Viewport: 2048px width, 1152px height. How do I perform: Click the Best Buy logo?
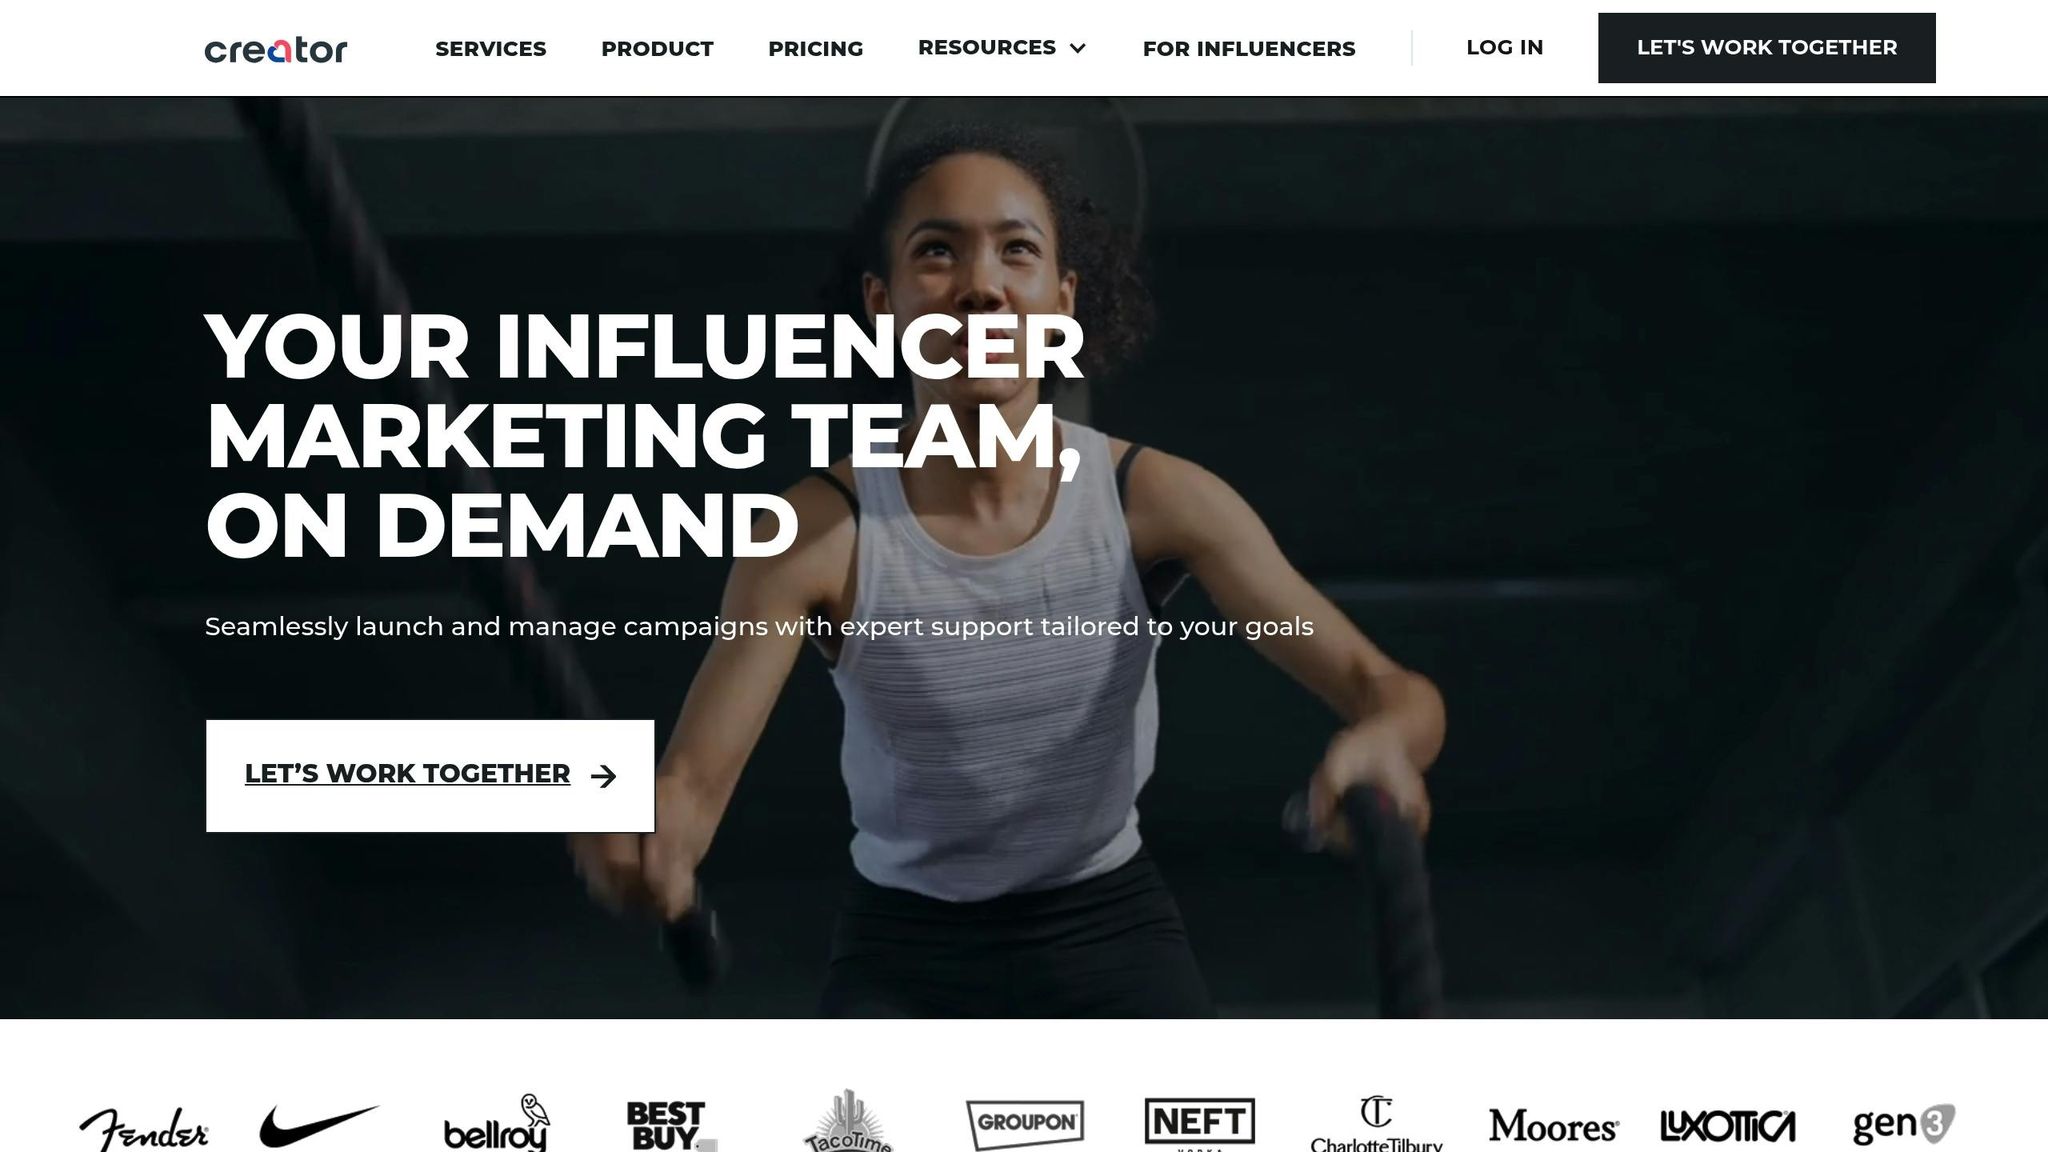pyautogui.click(x=667, y=1126)
